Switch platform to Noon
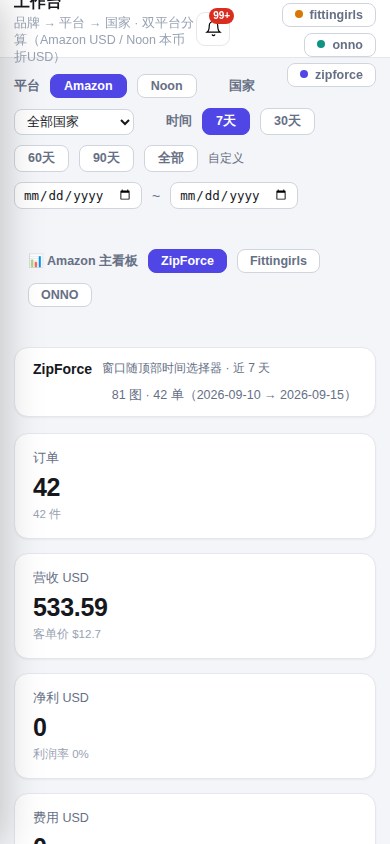 (x=167, y=86)
